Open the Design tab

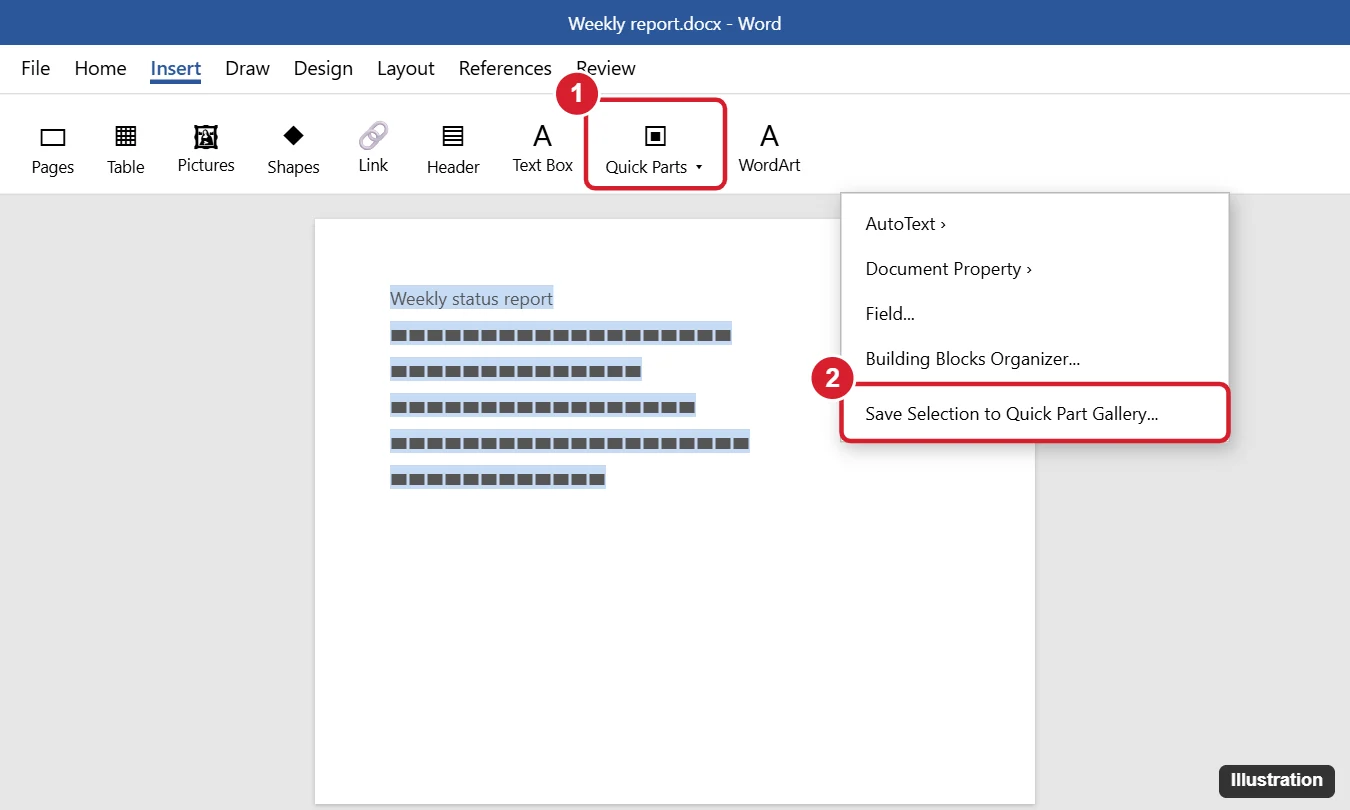click(x=323, y=68)
